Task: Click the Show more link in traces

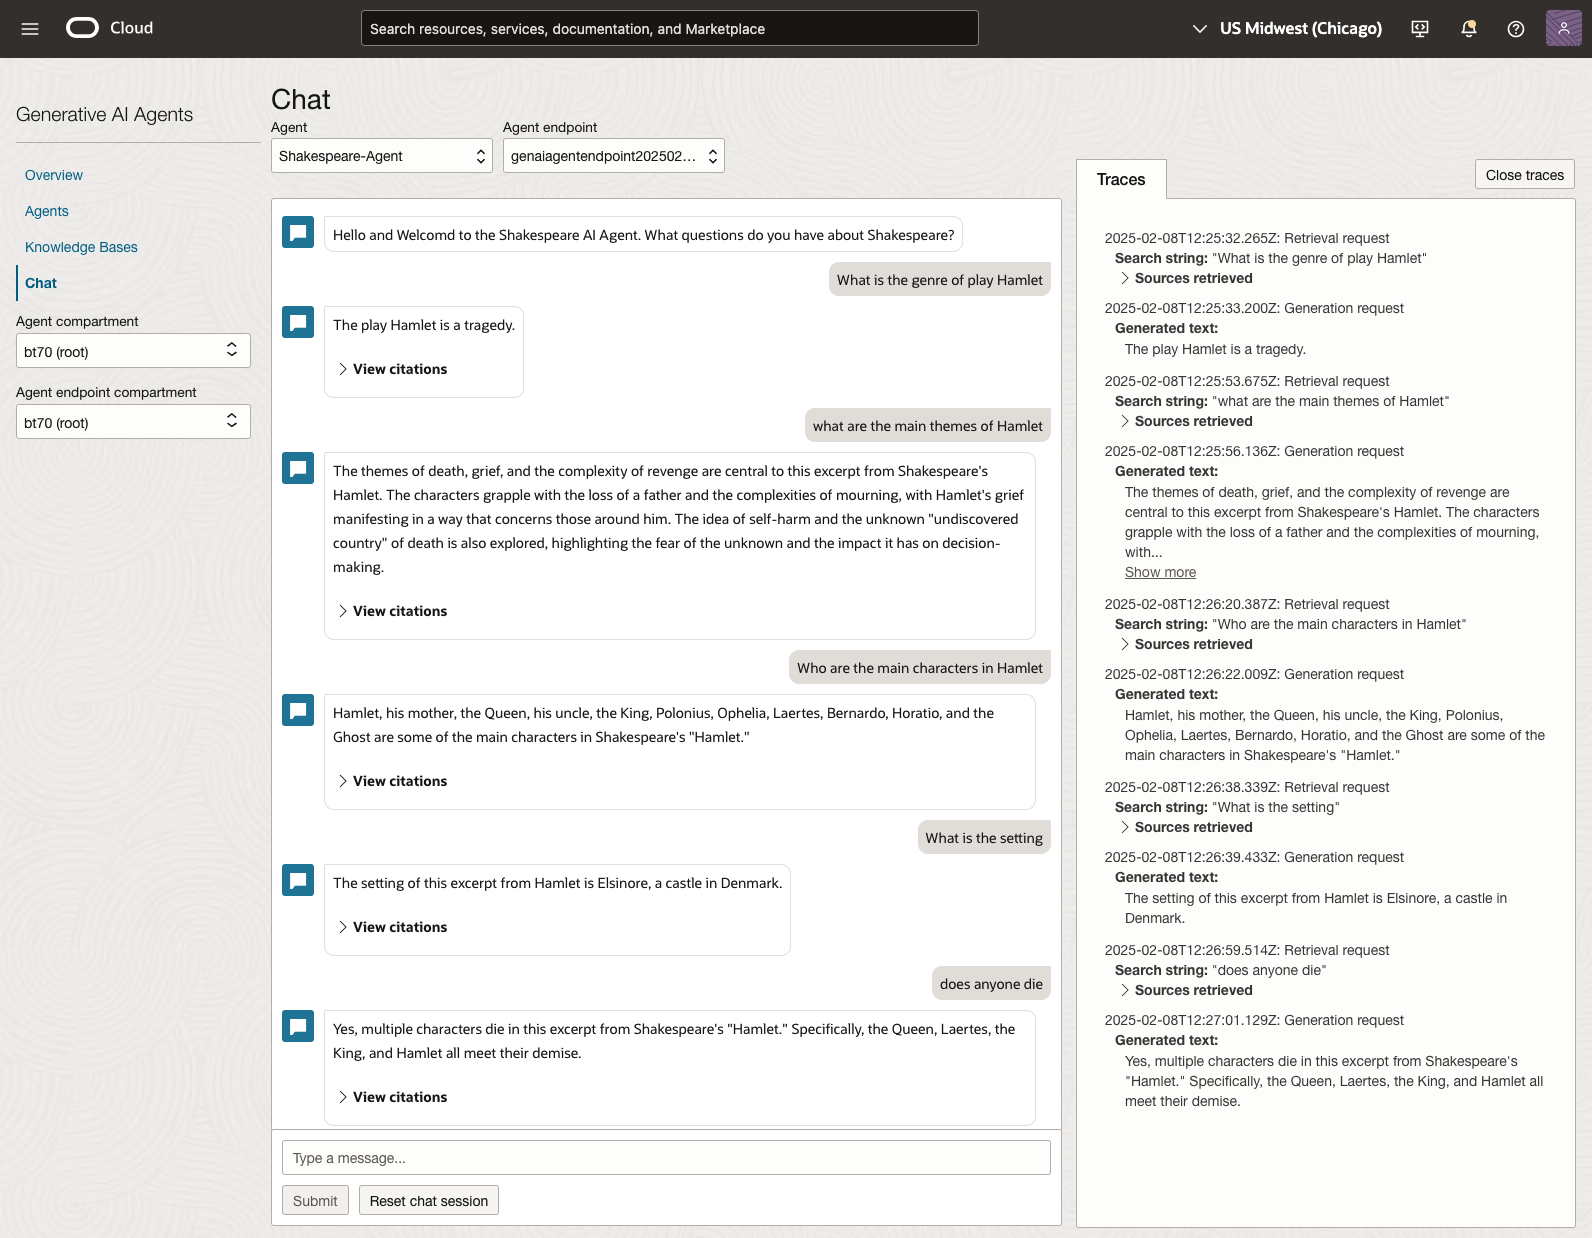Action: click(1160, 572)
